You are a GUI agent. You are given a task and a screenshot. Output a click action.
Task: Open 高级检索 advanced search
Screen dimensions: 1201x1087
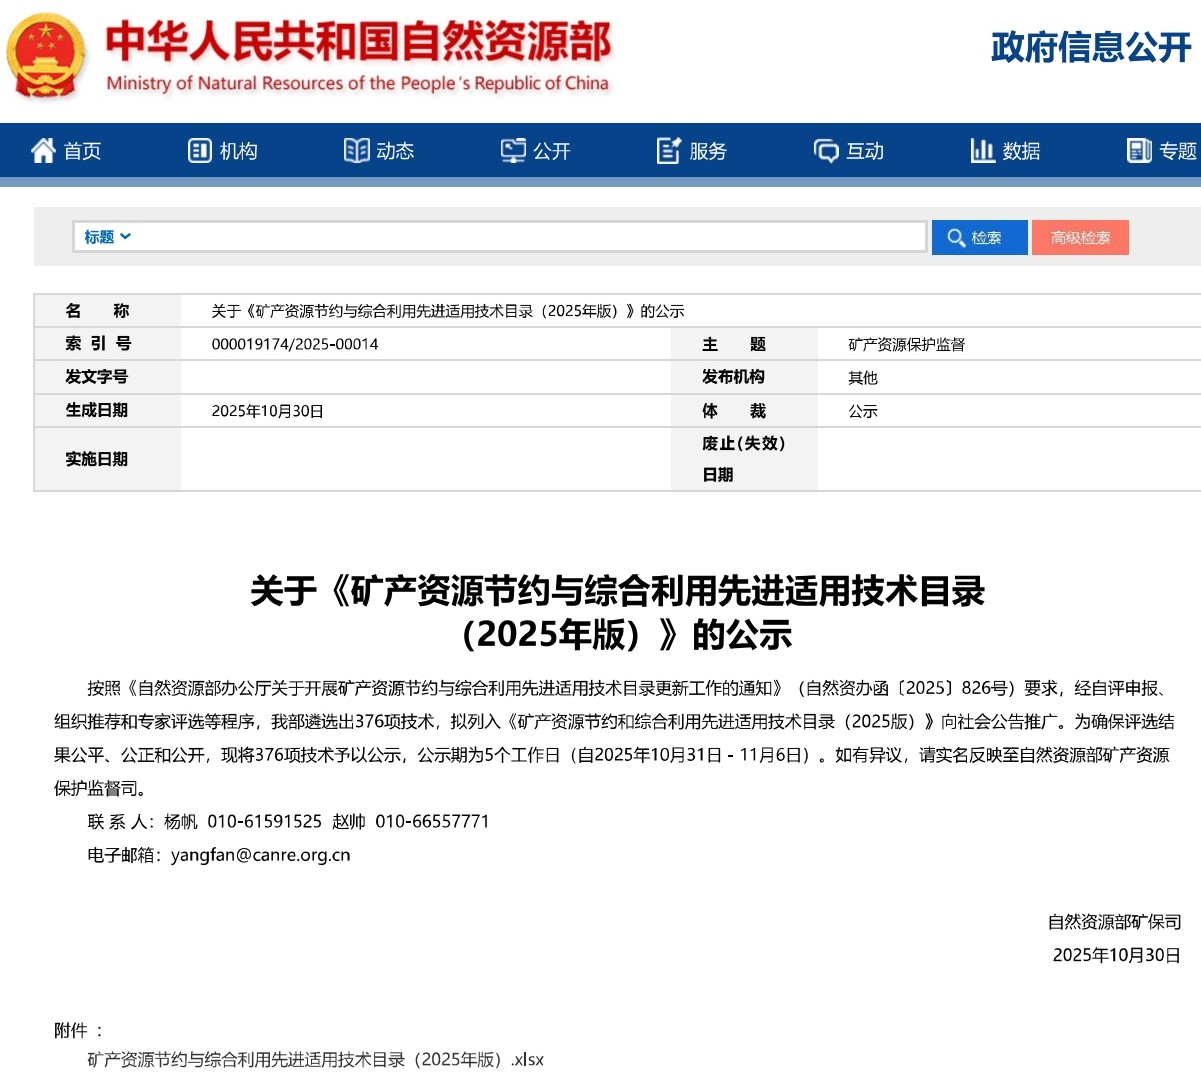click(x=1080, y=237)
